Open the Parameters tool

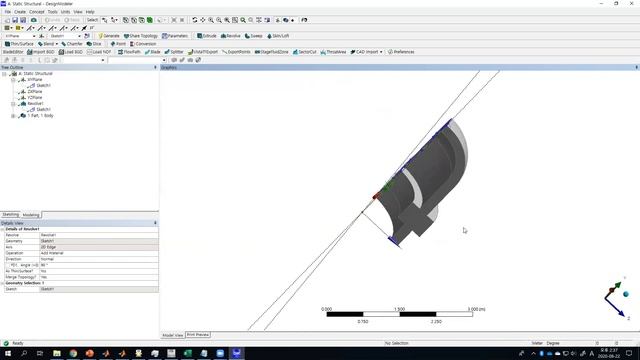coord(175,36)
